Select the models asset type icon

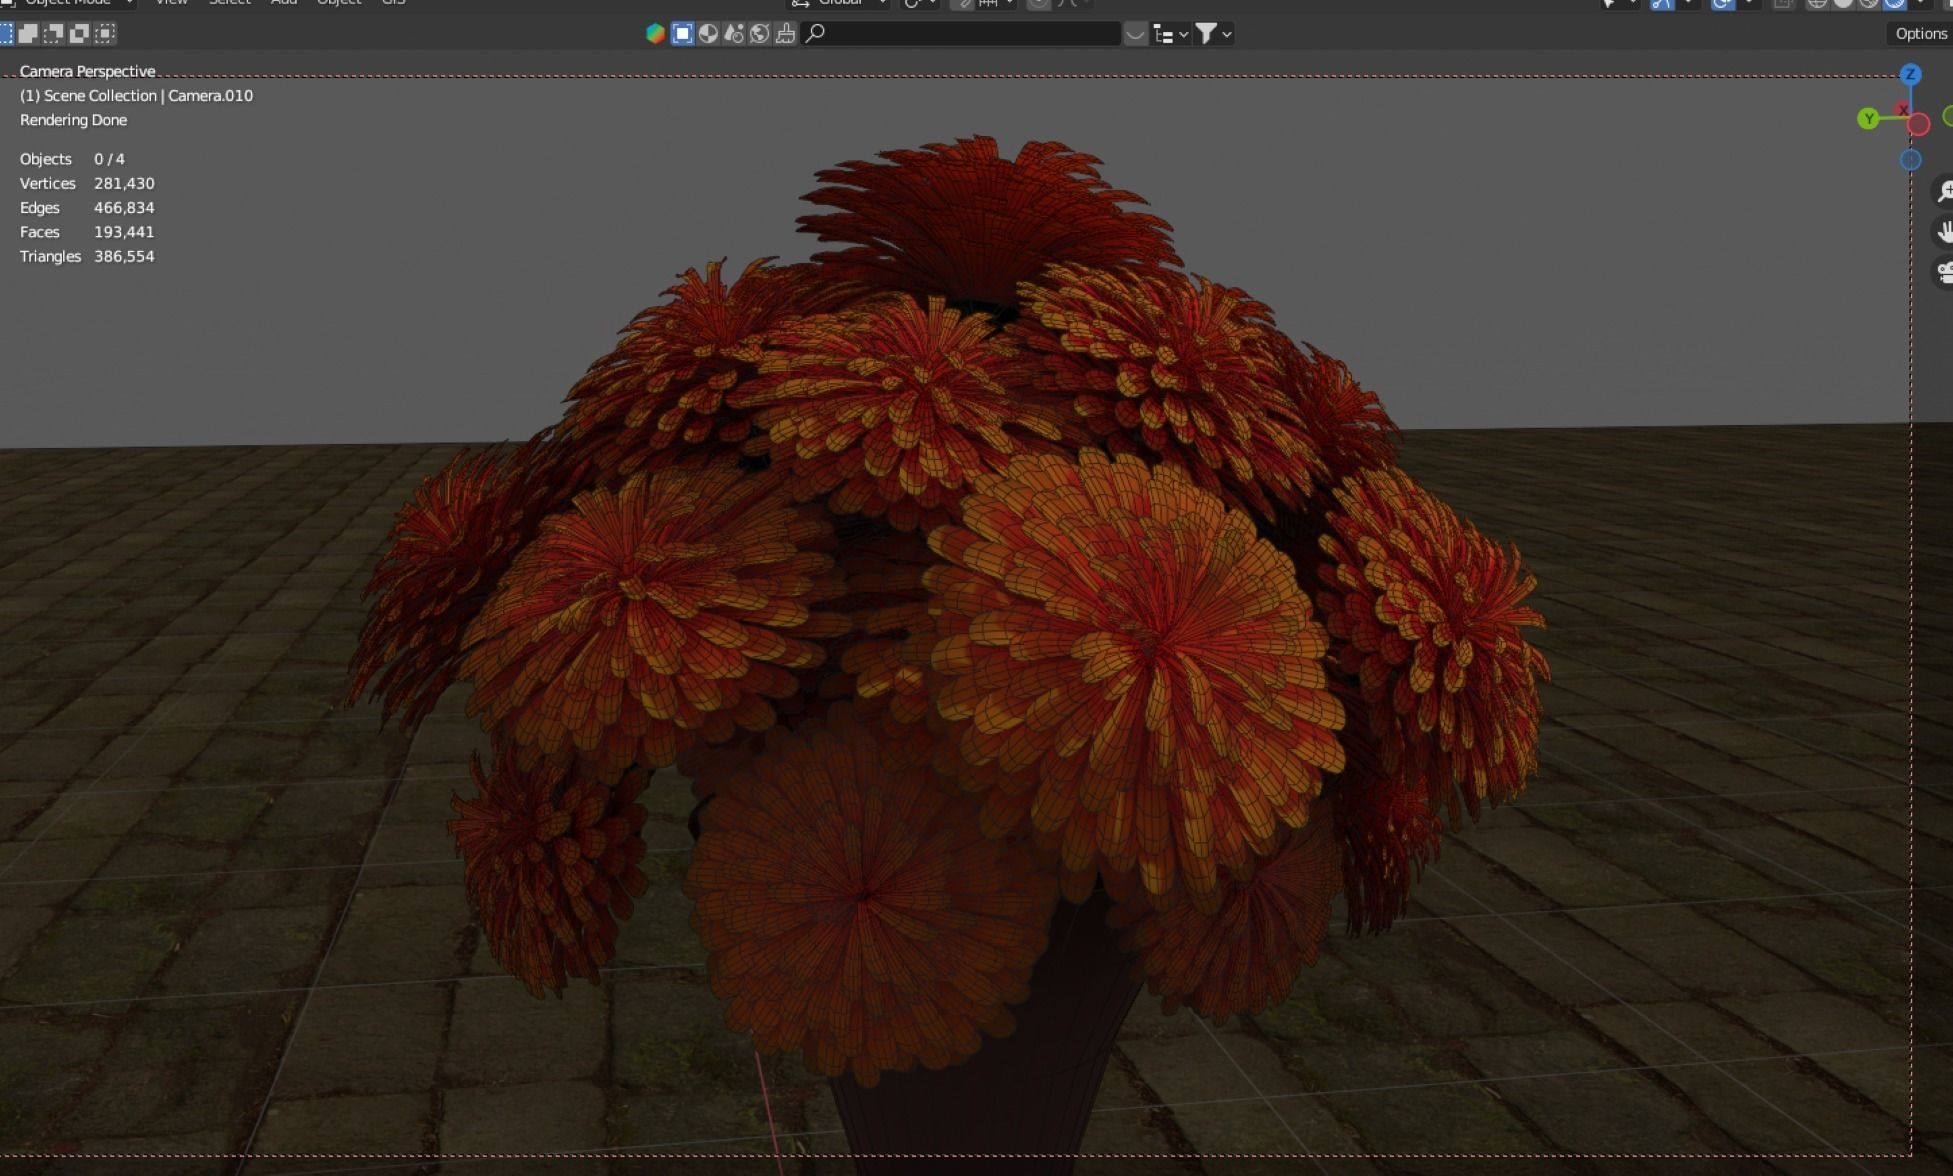coord(682,34)
